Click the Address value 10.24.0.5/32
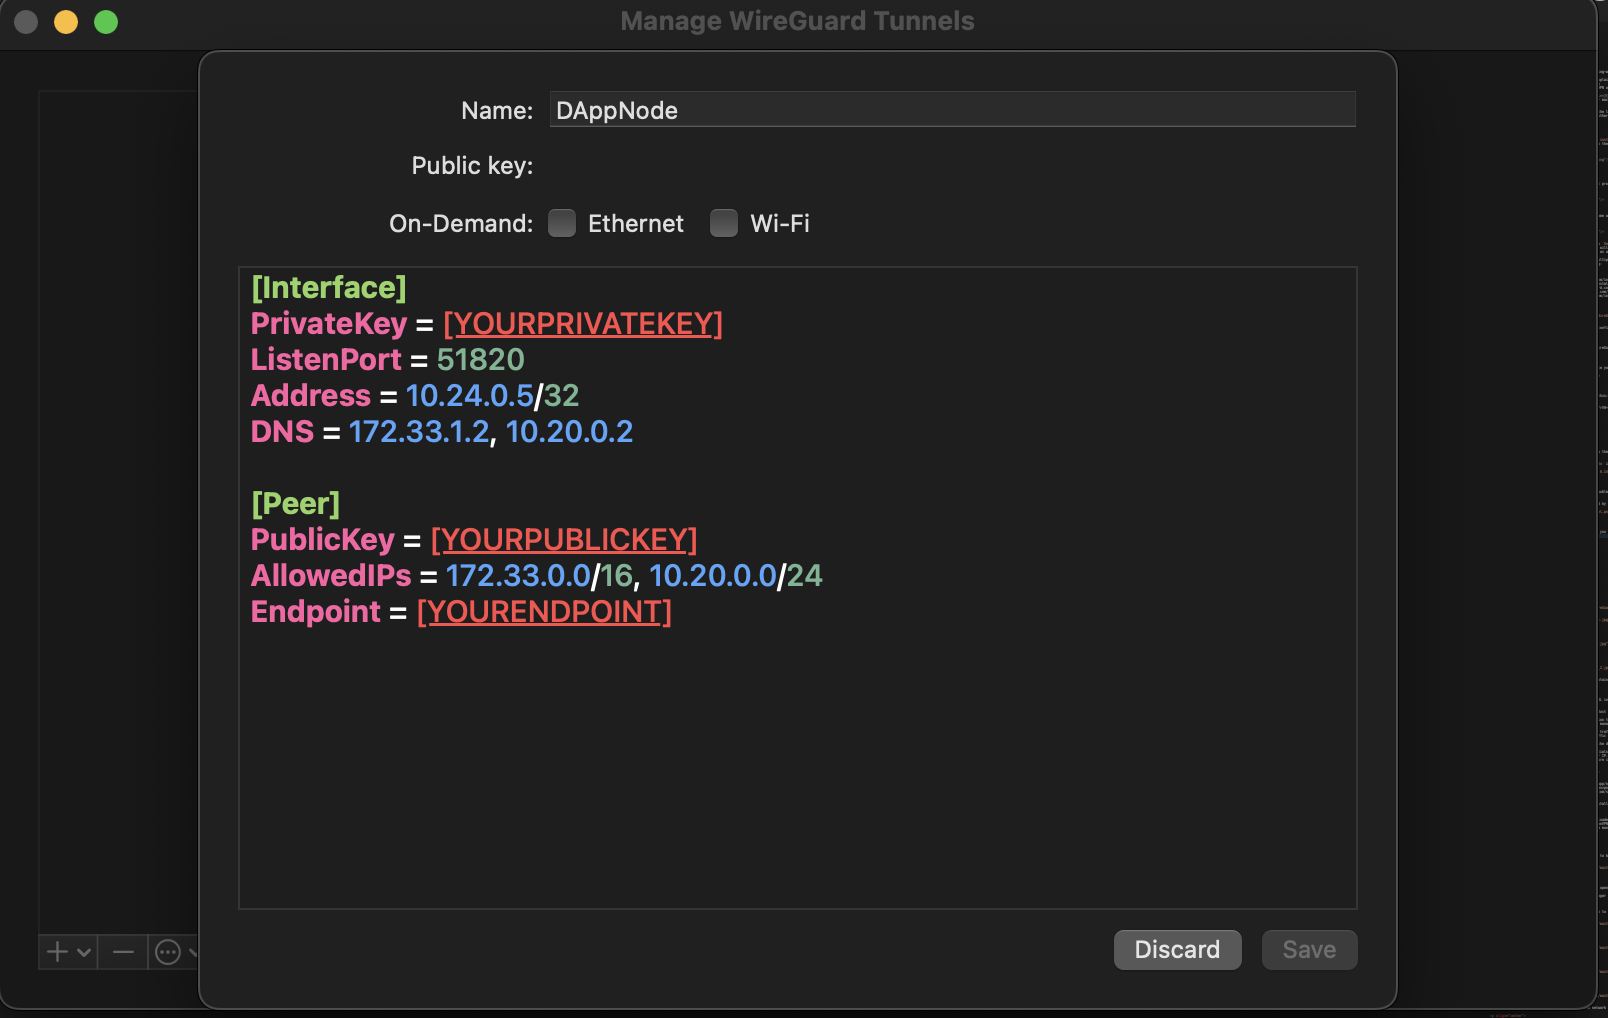The image size is (1608, 1018). click(x=493, y=395)
